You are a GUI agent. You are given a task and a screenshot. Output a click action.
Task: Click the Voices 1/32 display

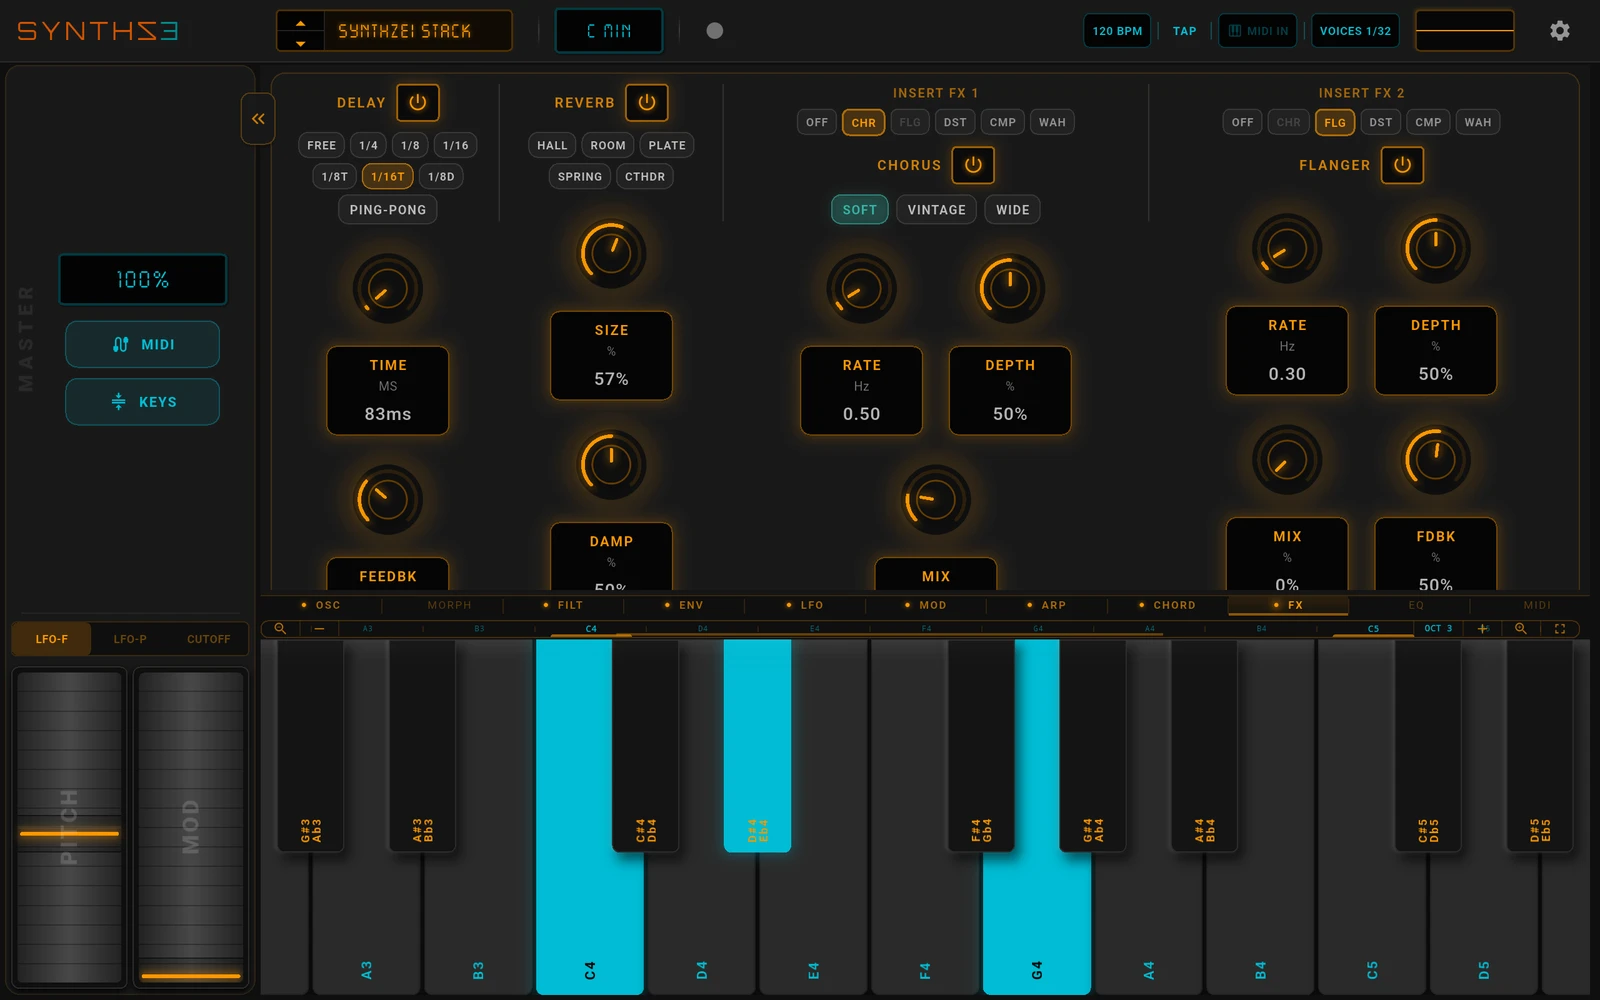(1355, 31)
